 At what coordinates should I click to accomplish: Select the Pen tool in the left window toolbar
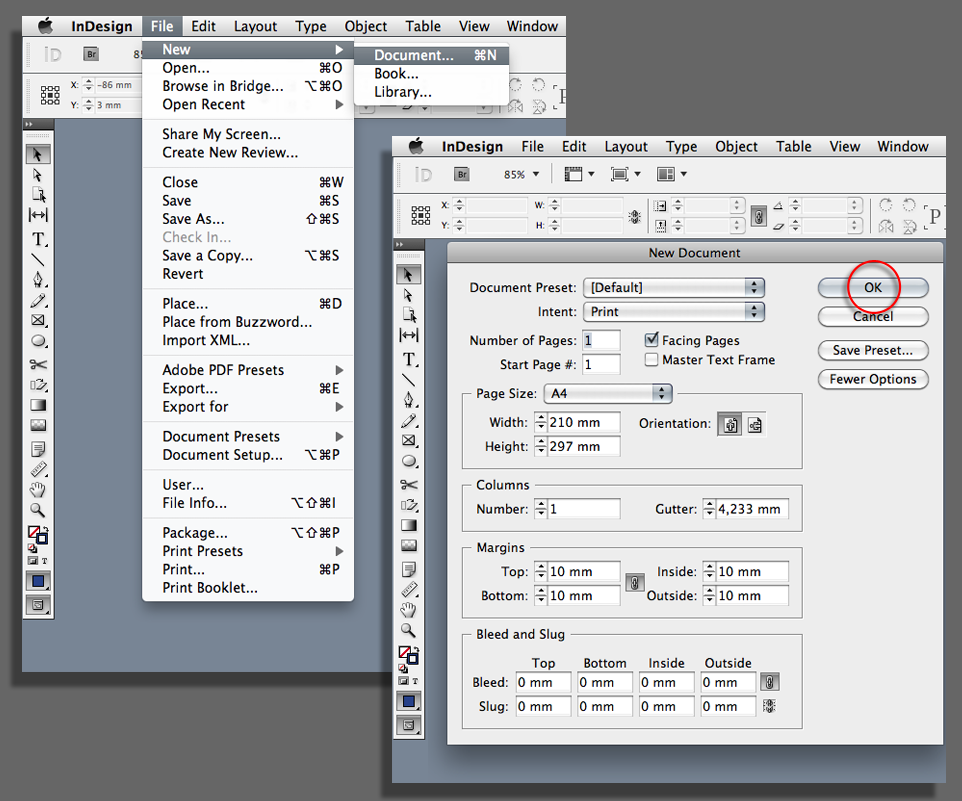38,279
